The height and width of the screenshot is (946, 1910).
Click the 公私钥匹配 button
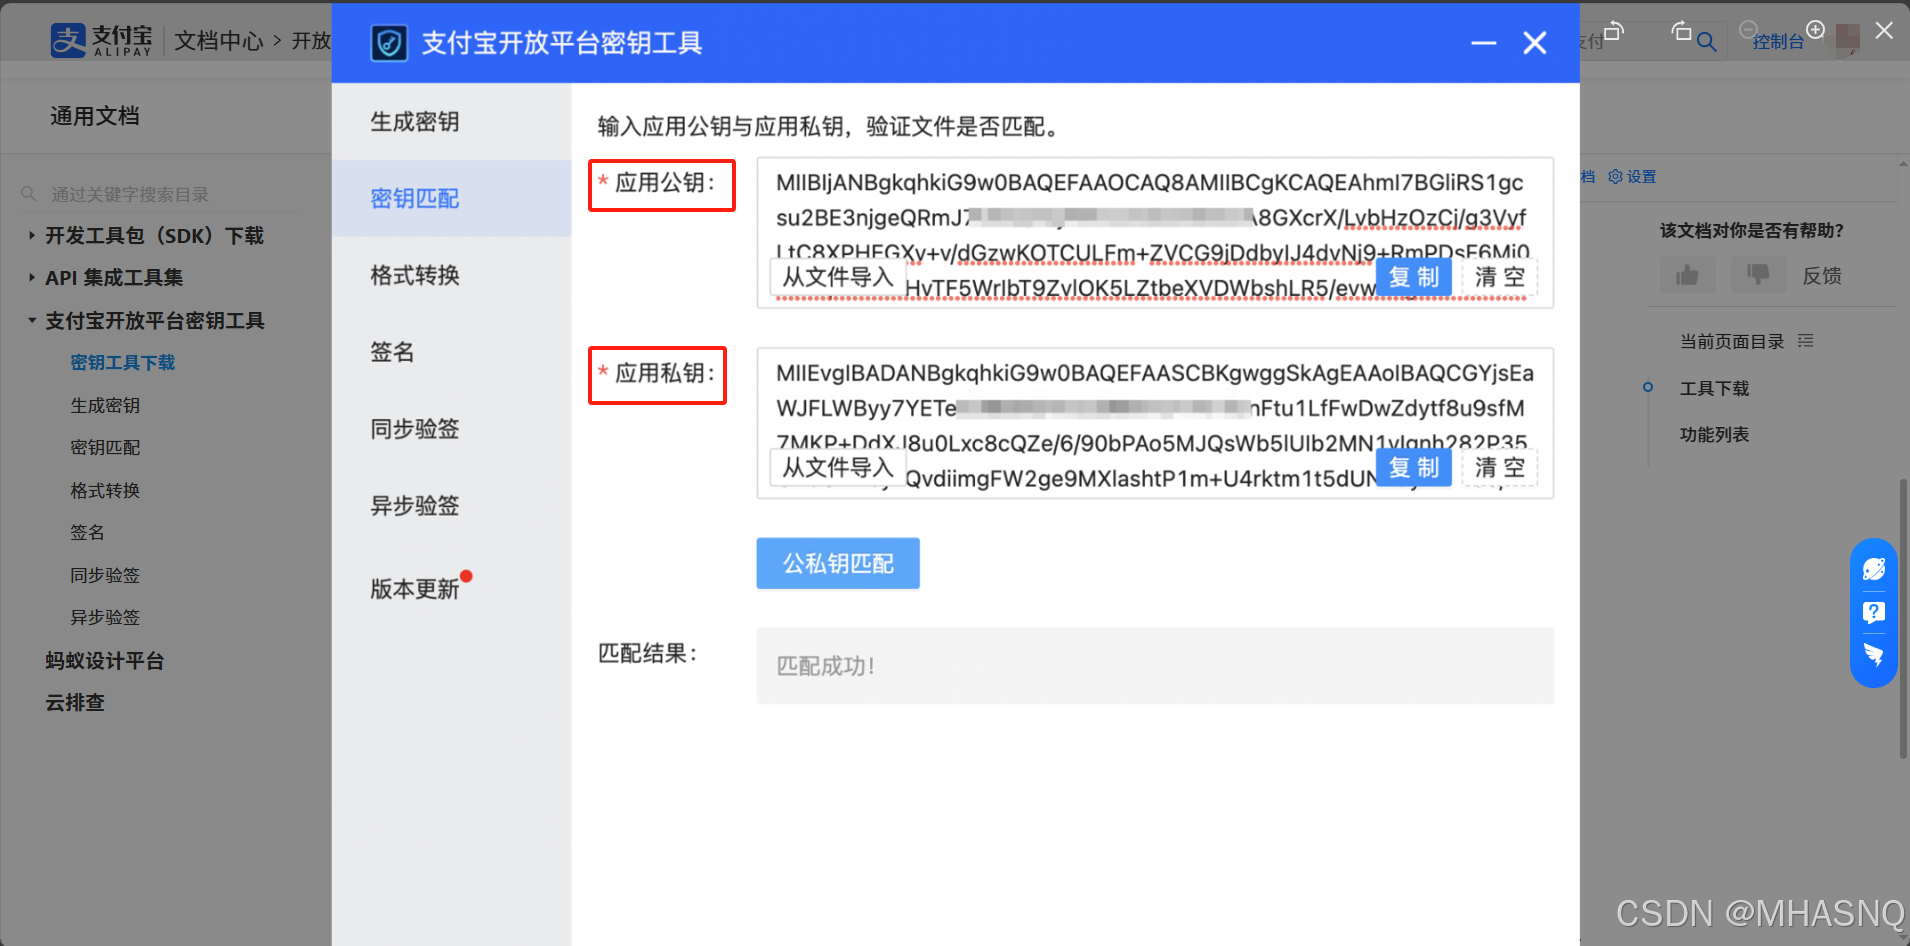coord(838,564)
